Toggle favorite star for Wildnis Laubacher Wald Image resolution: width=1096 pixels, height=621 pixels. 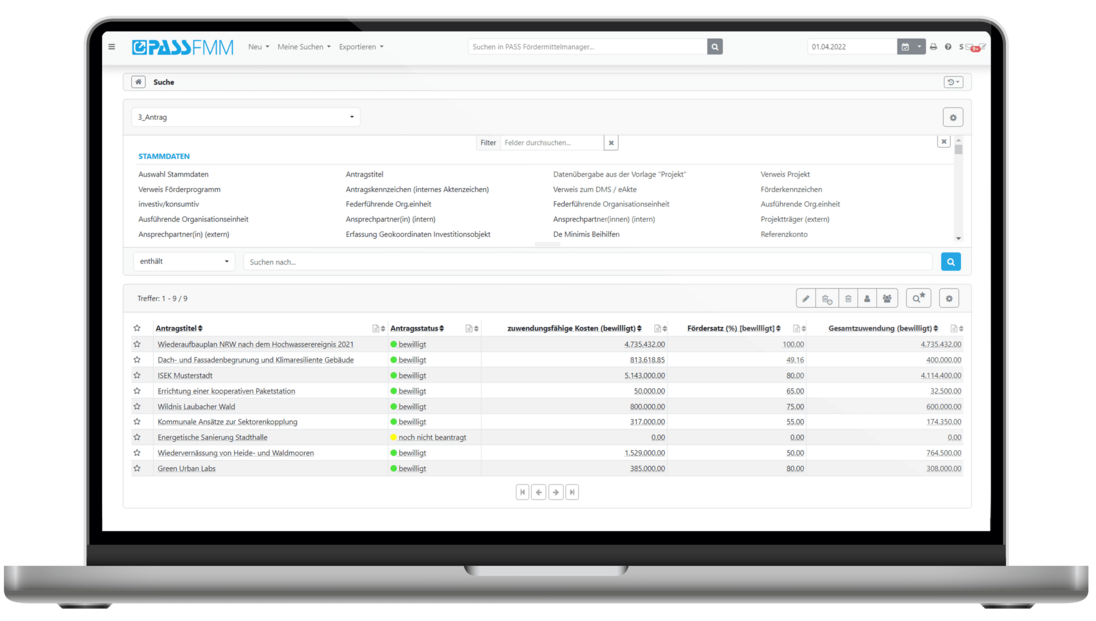click(137, 406)
